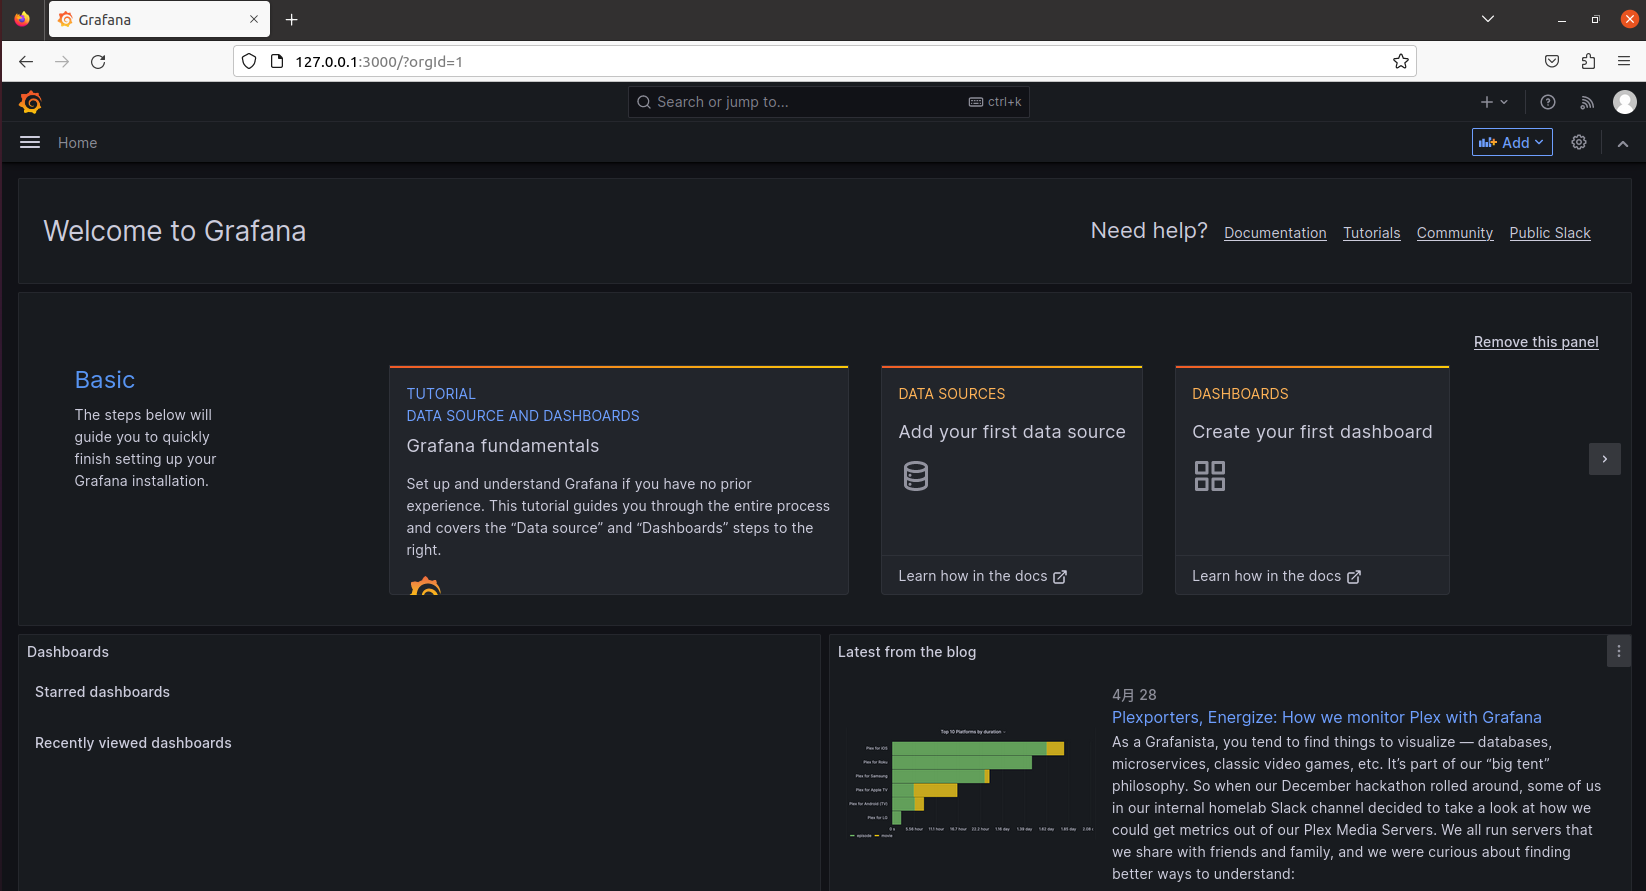Select Add your first data source
The image size is (1646, 891).
coord(1012,432)
